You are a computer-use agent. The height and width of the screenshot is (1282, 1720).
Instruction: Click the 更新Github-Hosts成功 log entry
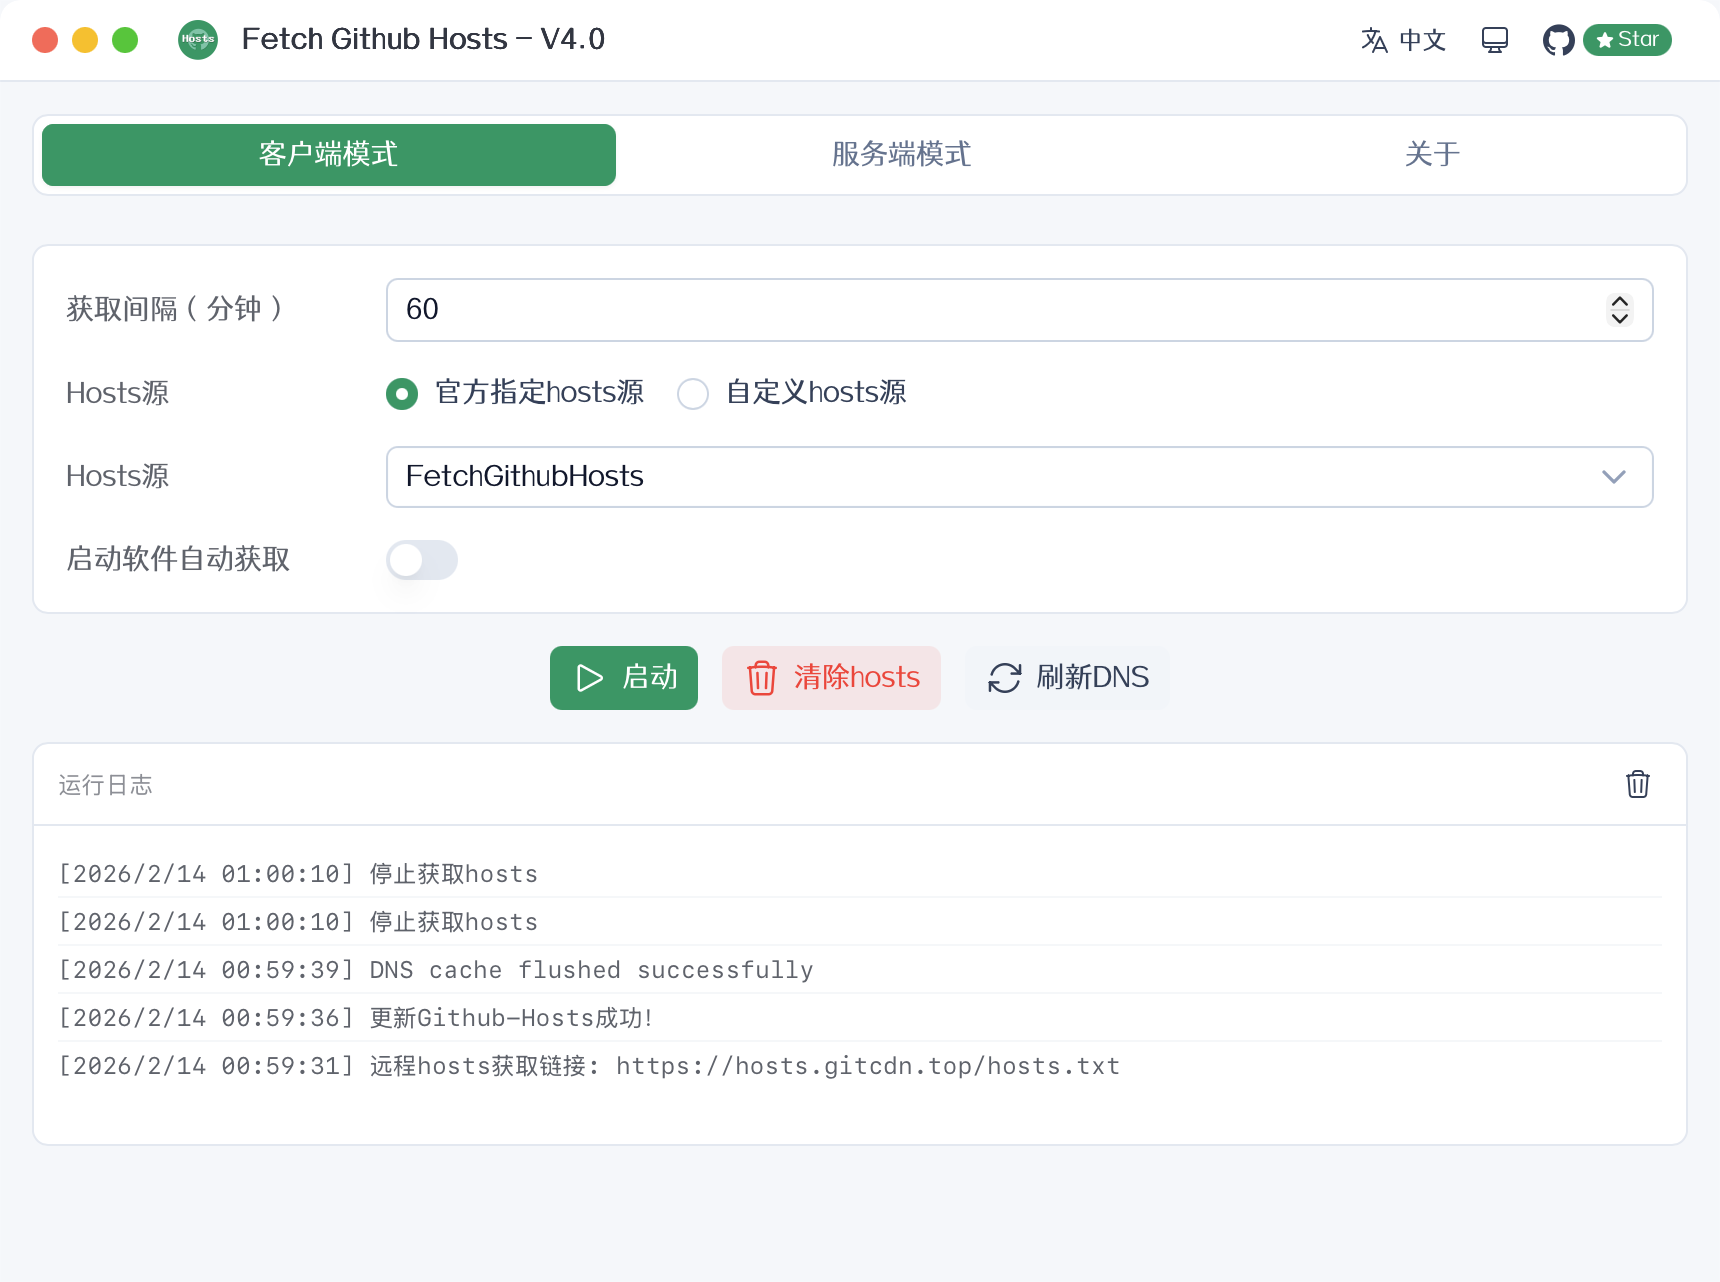tap(860, 1018)
